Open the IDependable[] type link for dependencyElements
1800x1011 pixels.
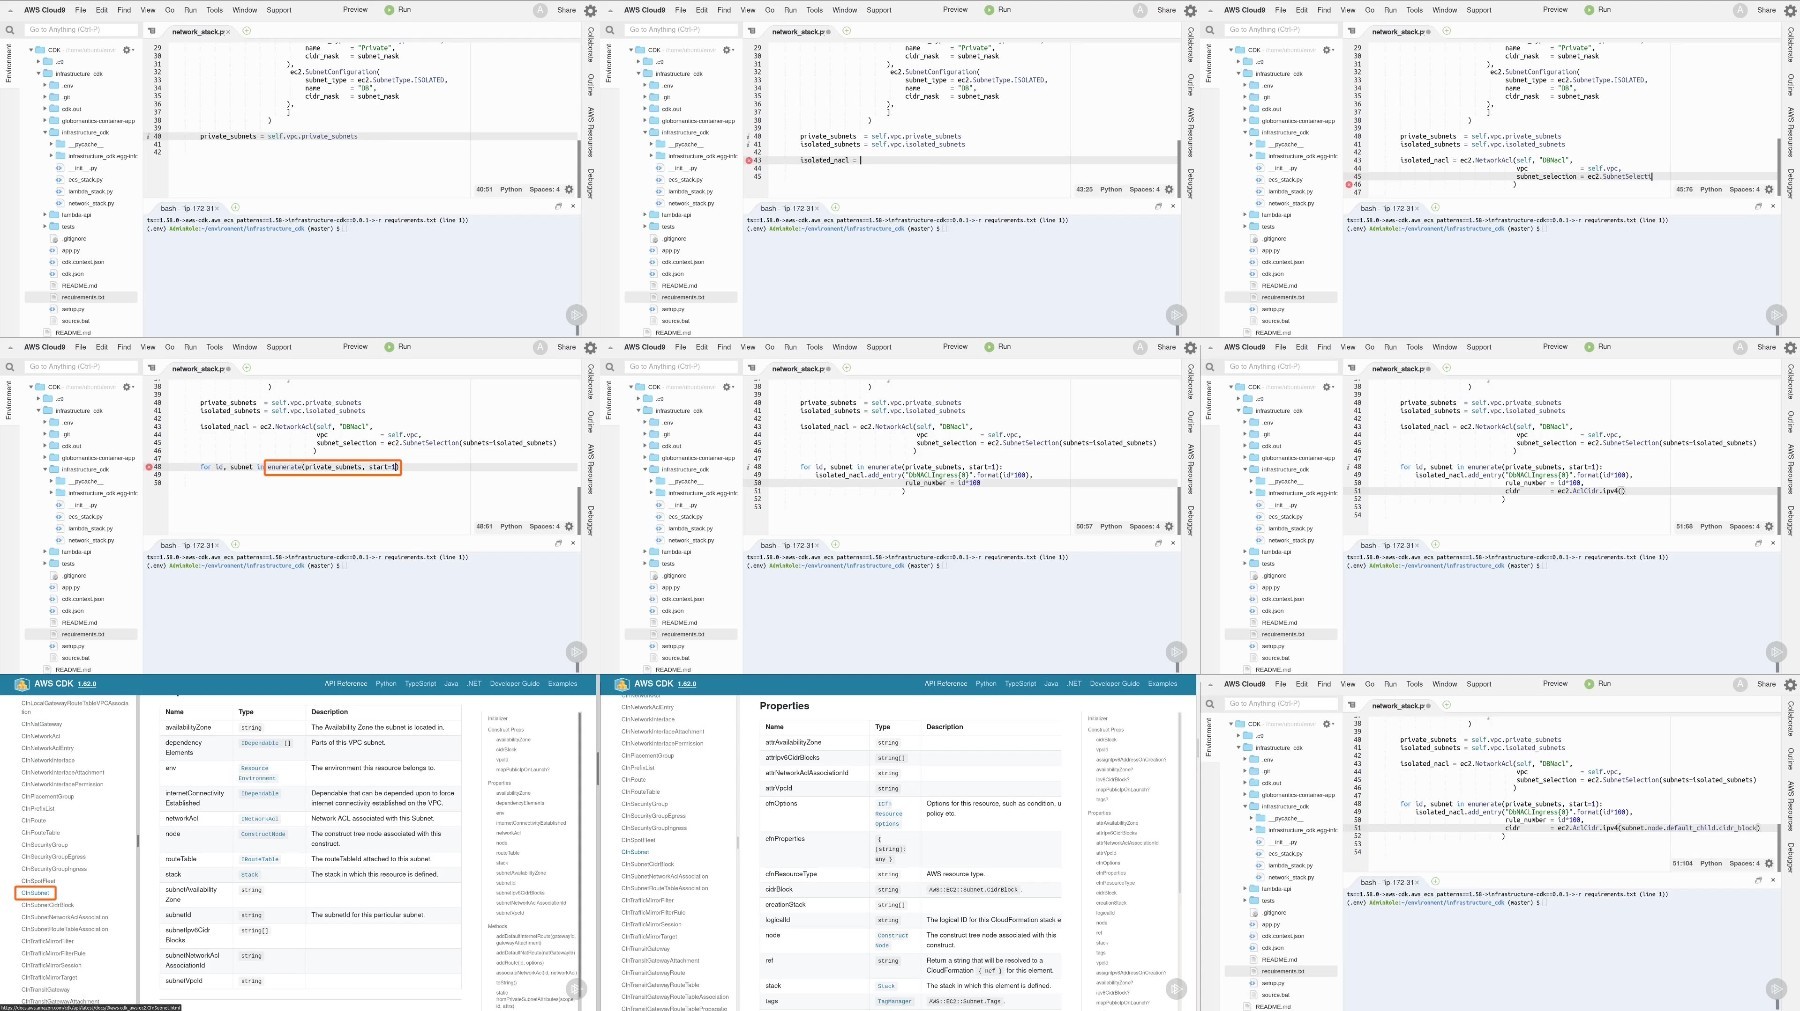click(265, 743)
